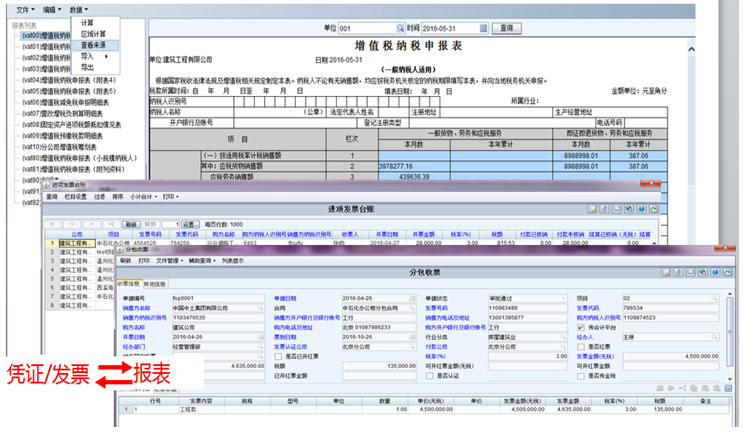Click the search icon in the 单位 field

[400, 28]
